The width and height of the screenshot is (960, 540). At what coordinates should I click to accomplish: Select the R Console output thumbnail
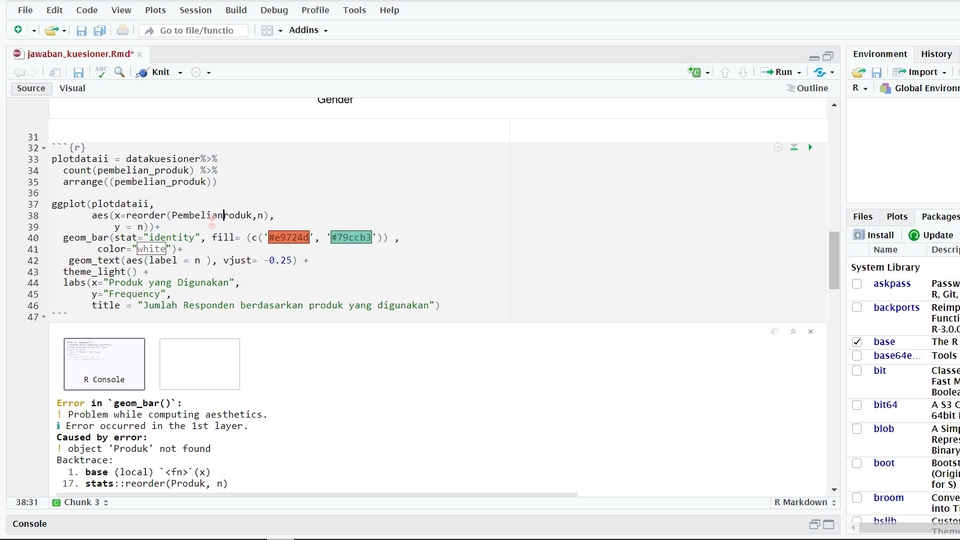point(104,363)
